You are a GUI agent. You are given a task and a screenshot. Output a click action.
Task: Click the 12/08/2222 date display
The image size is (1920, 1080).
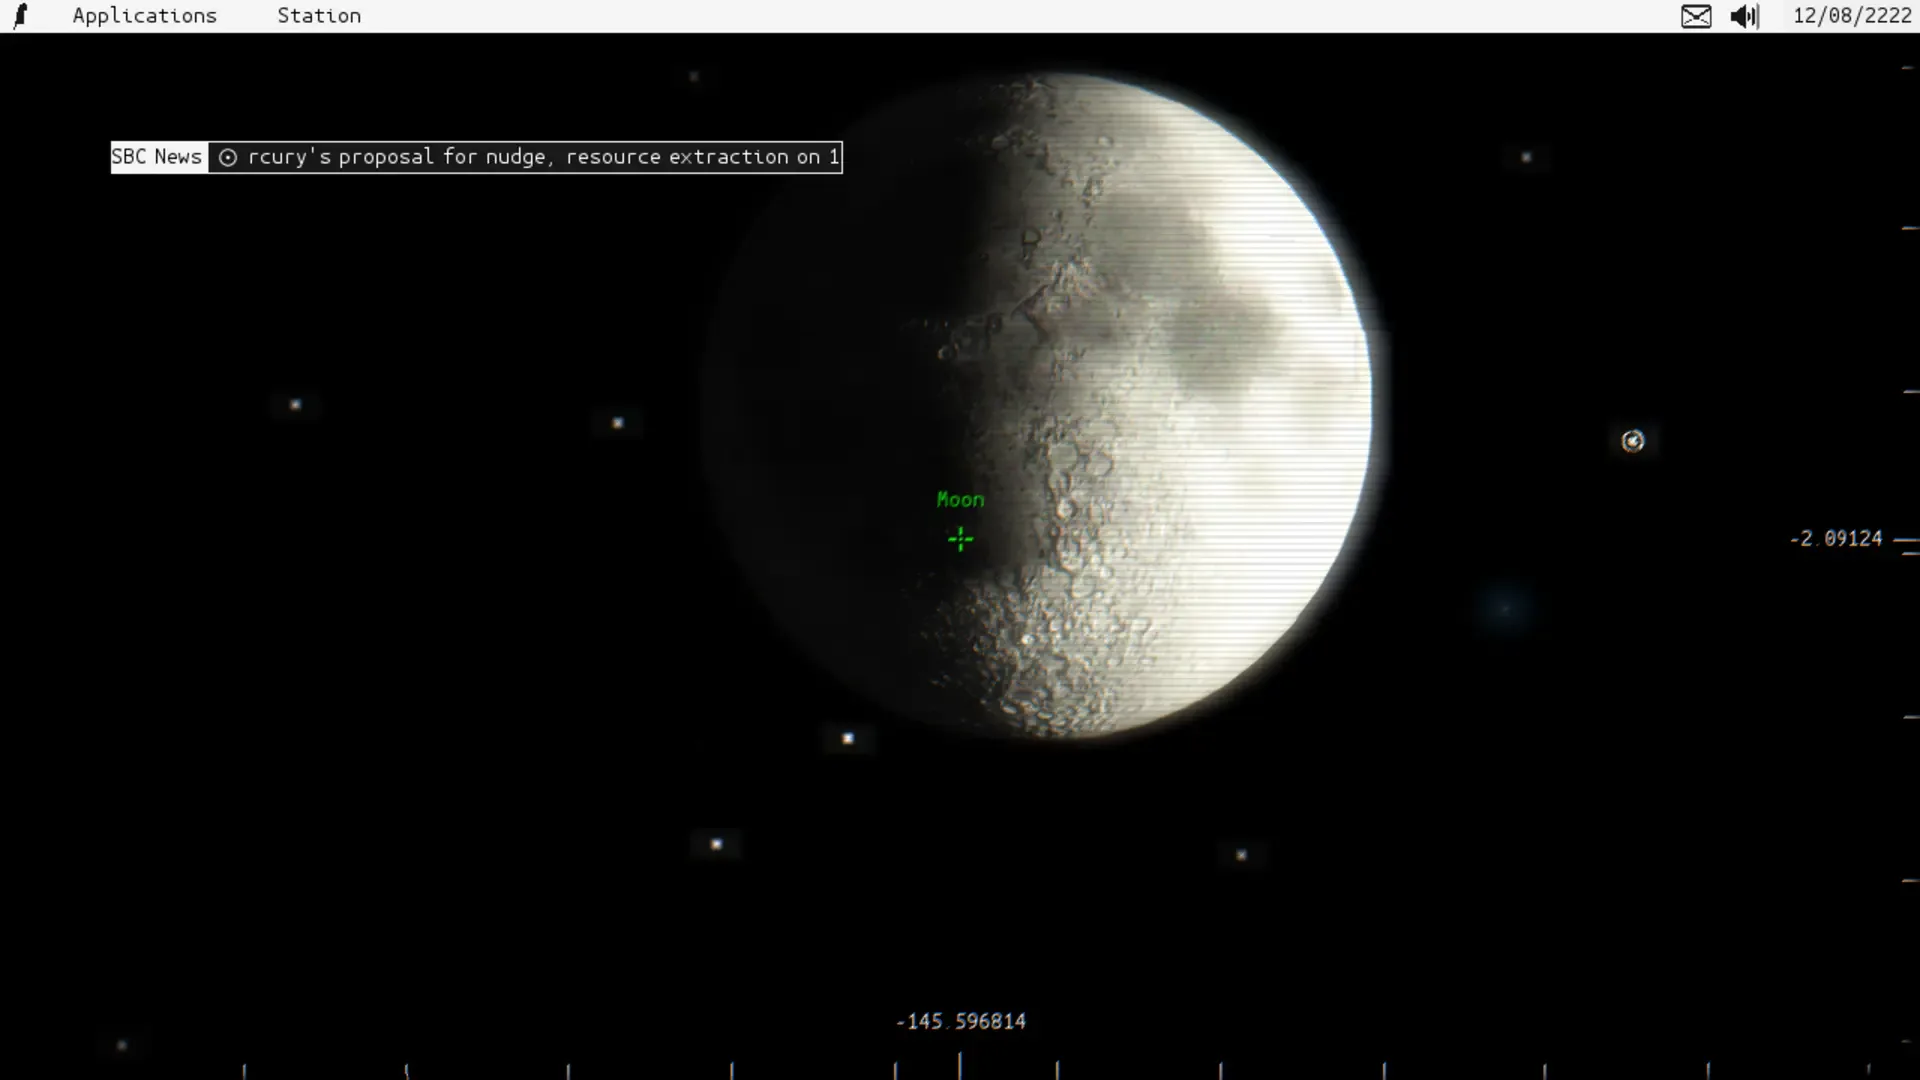point(1852,16)
